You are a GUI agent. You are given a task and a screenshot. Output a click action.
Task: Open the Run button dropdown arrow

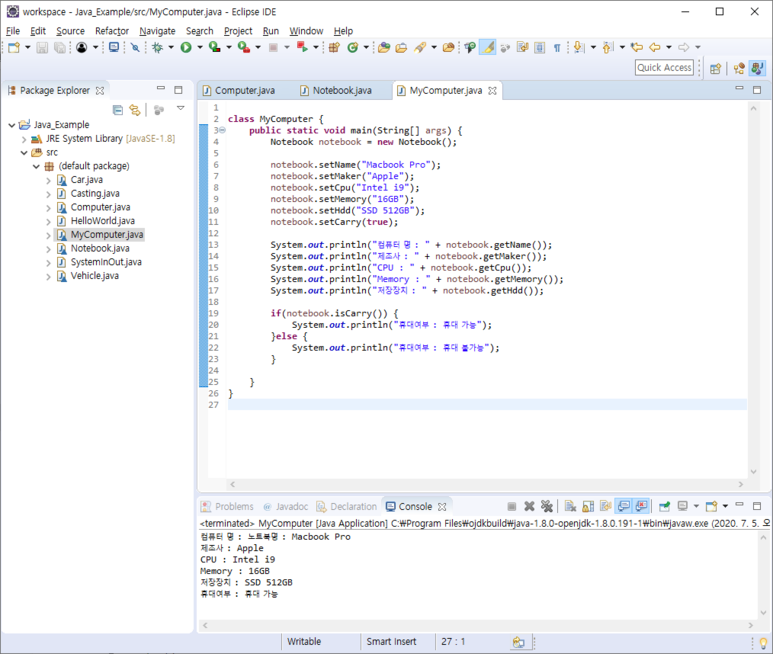click(200, 47)
